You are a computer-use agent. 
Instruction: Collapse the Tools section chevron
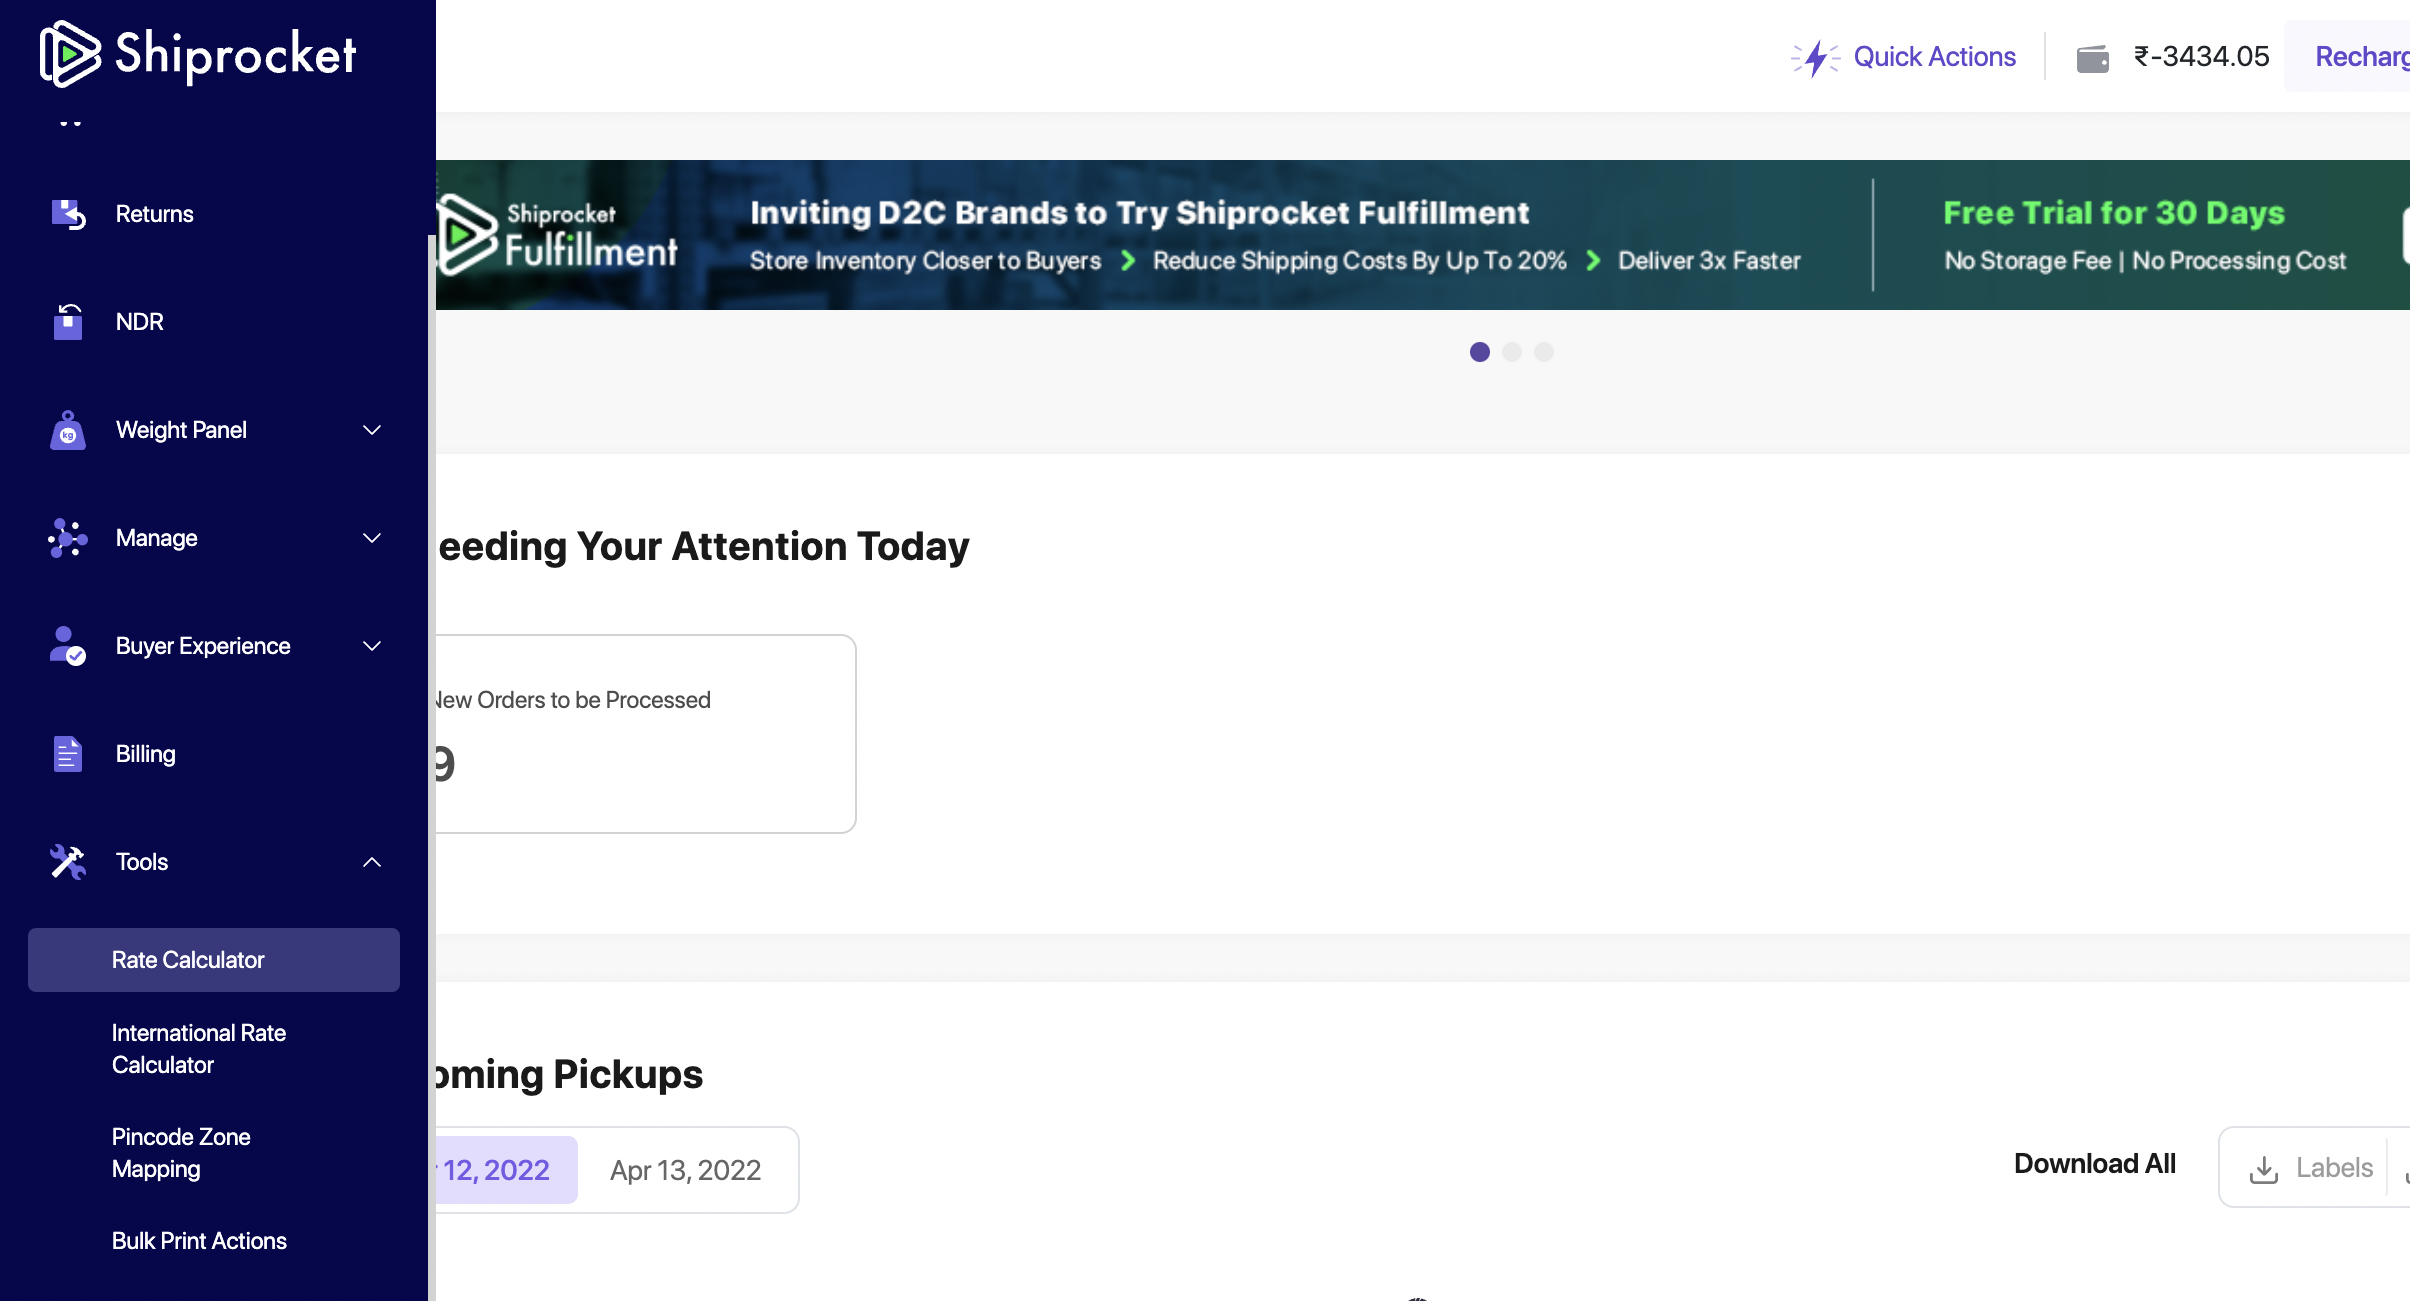pyautogui.click(x=372, y=862)
